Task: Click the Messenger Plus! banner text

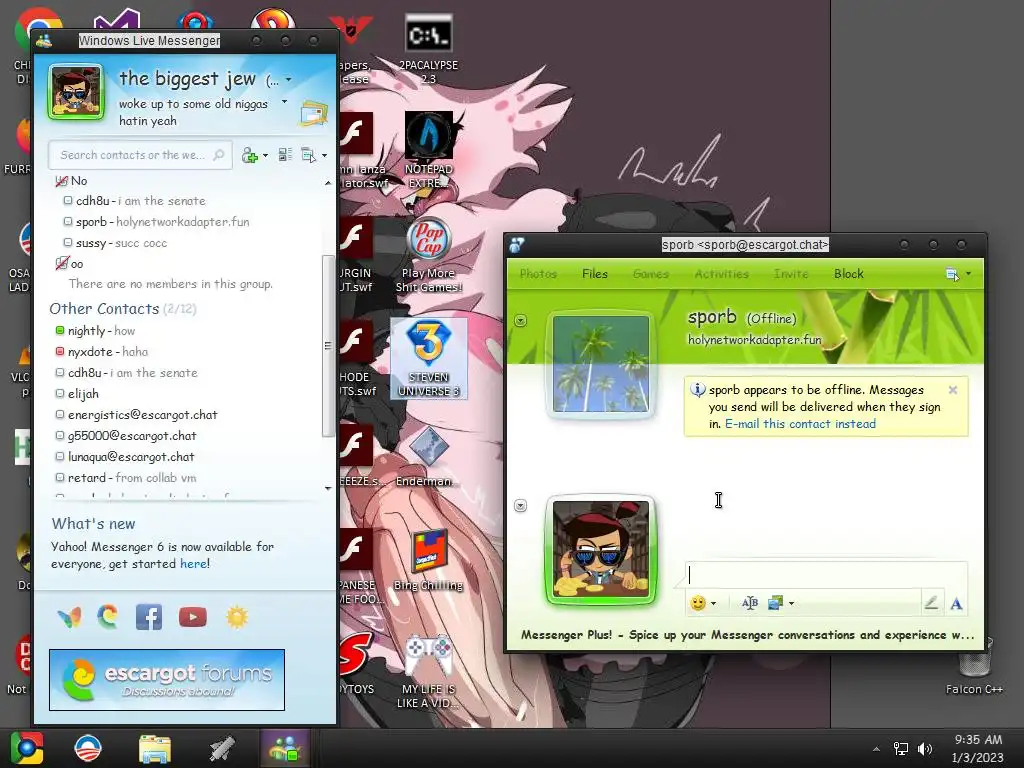Action: pos(747,635)
